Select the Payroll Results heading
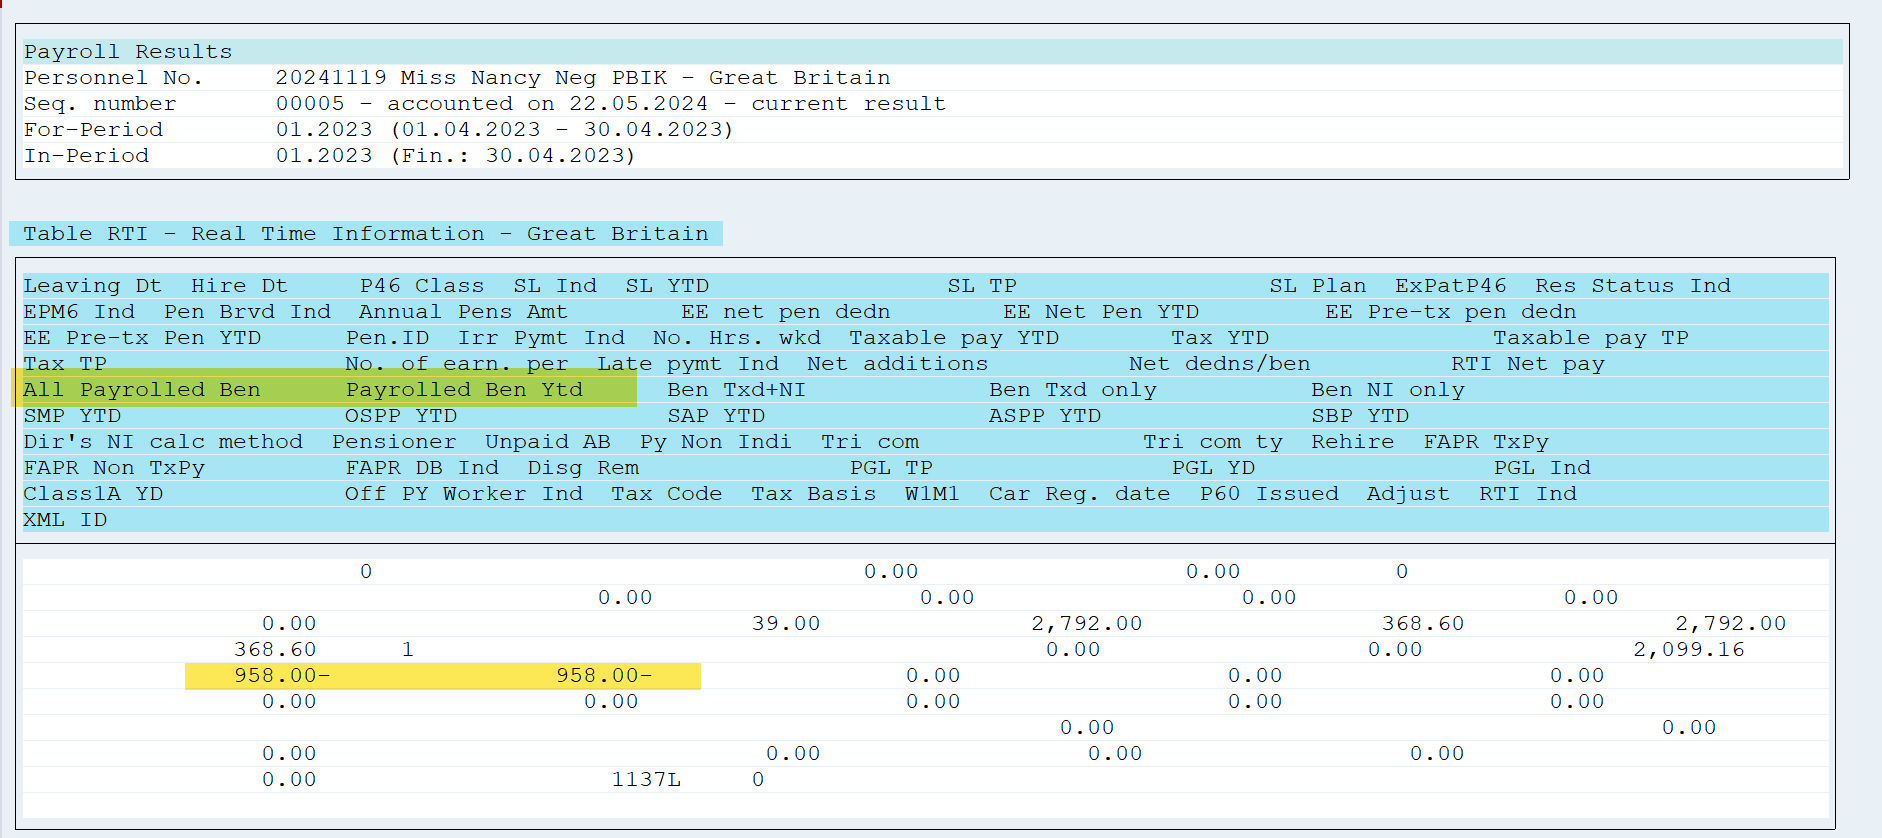The height and width of the screenshot is (838, 1882). pyautogui.click(x=128, y=52)
